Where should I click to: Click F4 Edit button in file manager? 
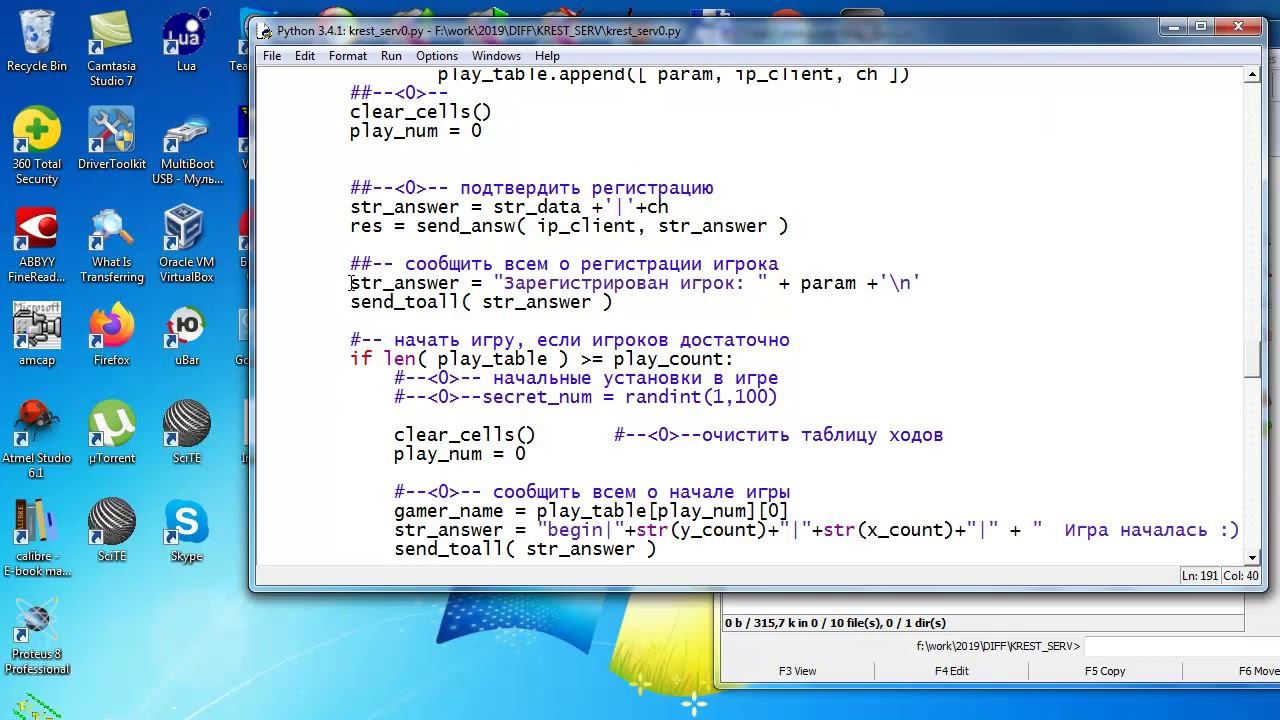pyautogui.click(x=952, y=671)
